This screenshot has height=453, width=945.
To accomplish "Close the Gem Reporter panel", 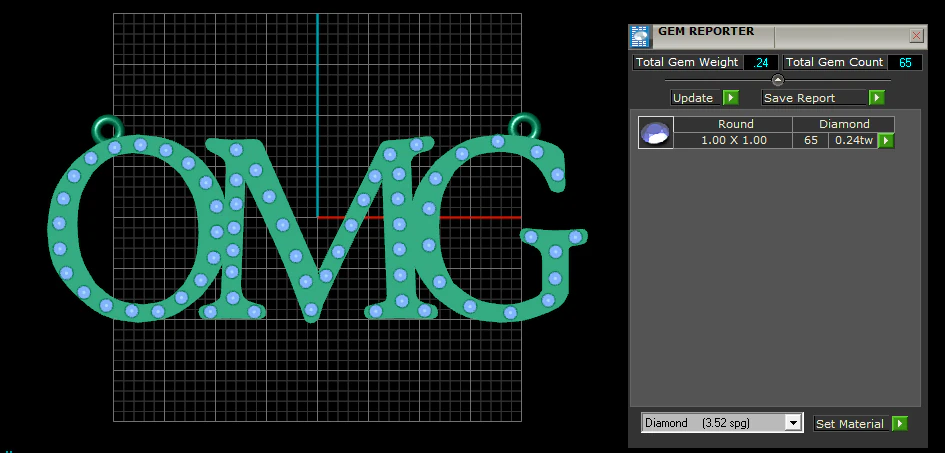I will [916, 36].
